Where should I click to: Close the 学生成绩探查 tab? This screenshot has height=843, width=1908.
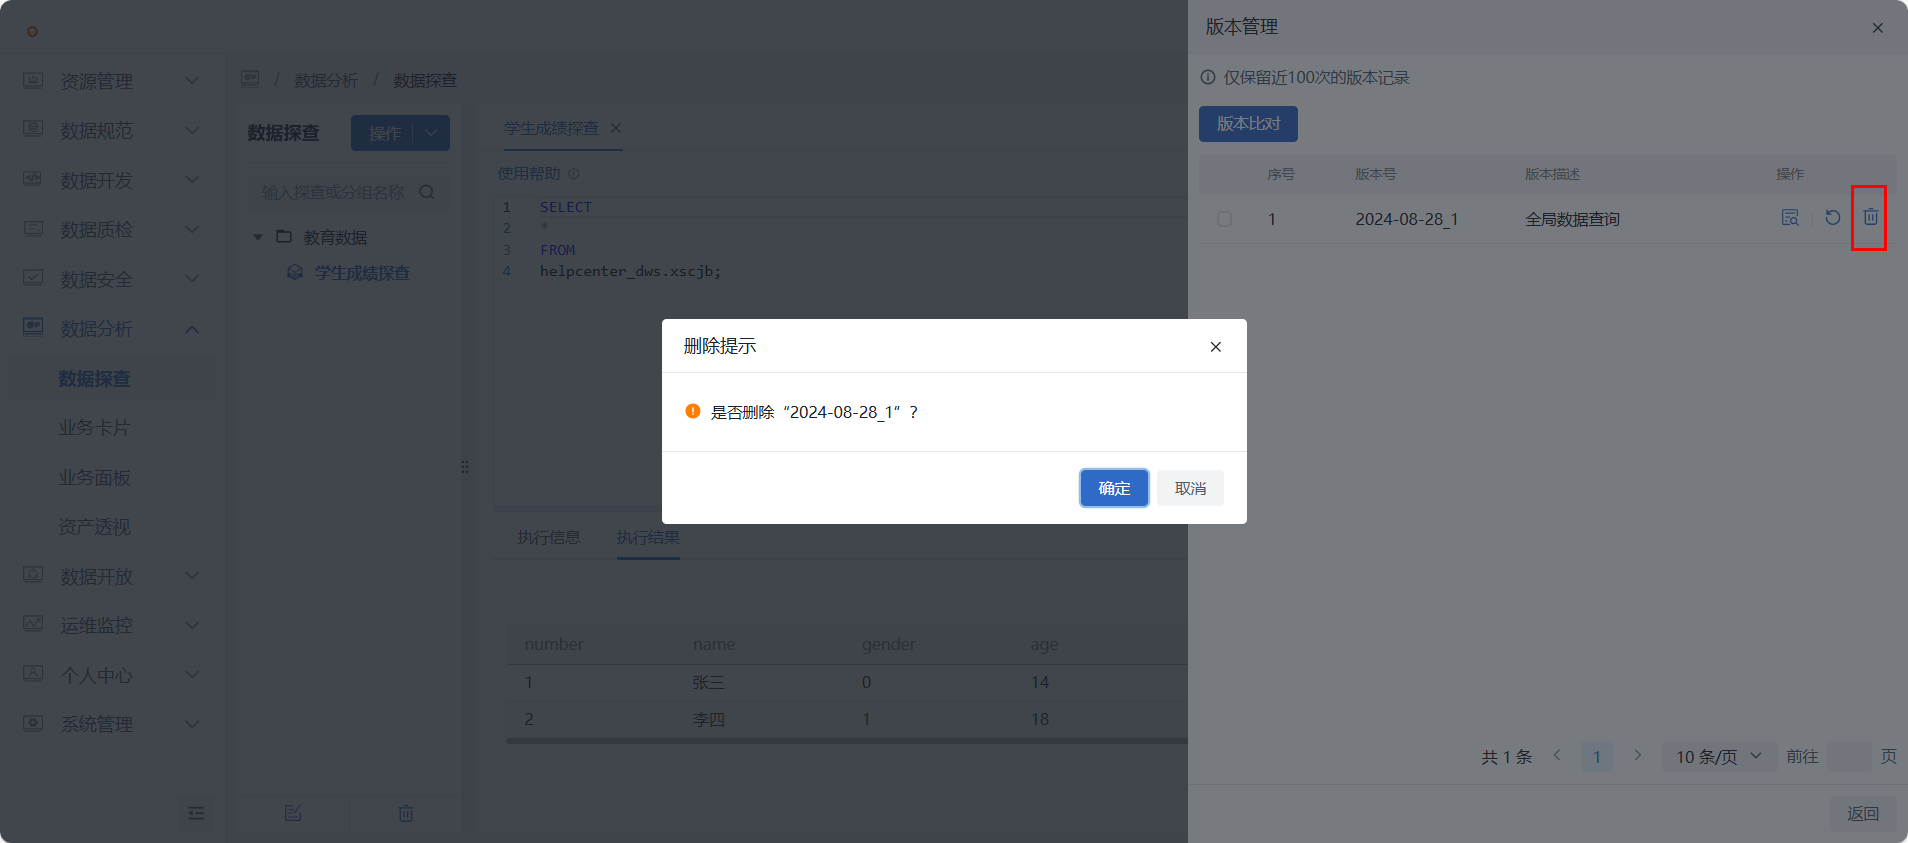(616, 128)
